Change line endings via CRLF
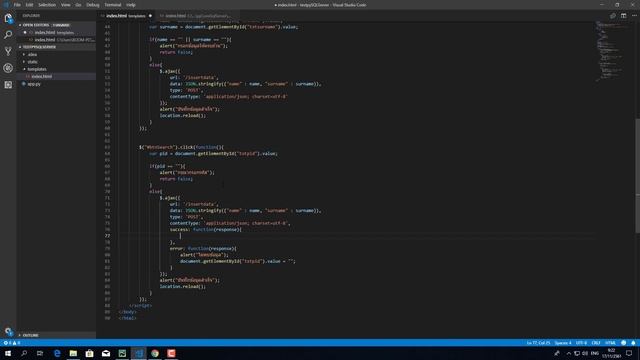Viewport: 640px width, 360px height. point(596,343)
